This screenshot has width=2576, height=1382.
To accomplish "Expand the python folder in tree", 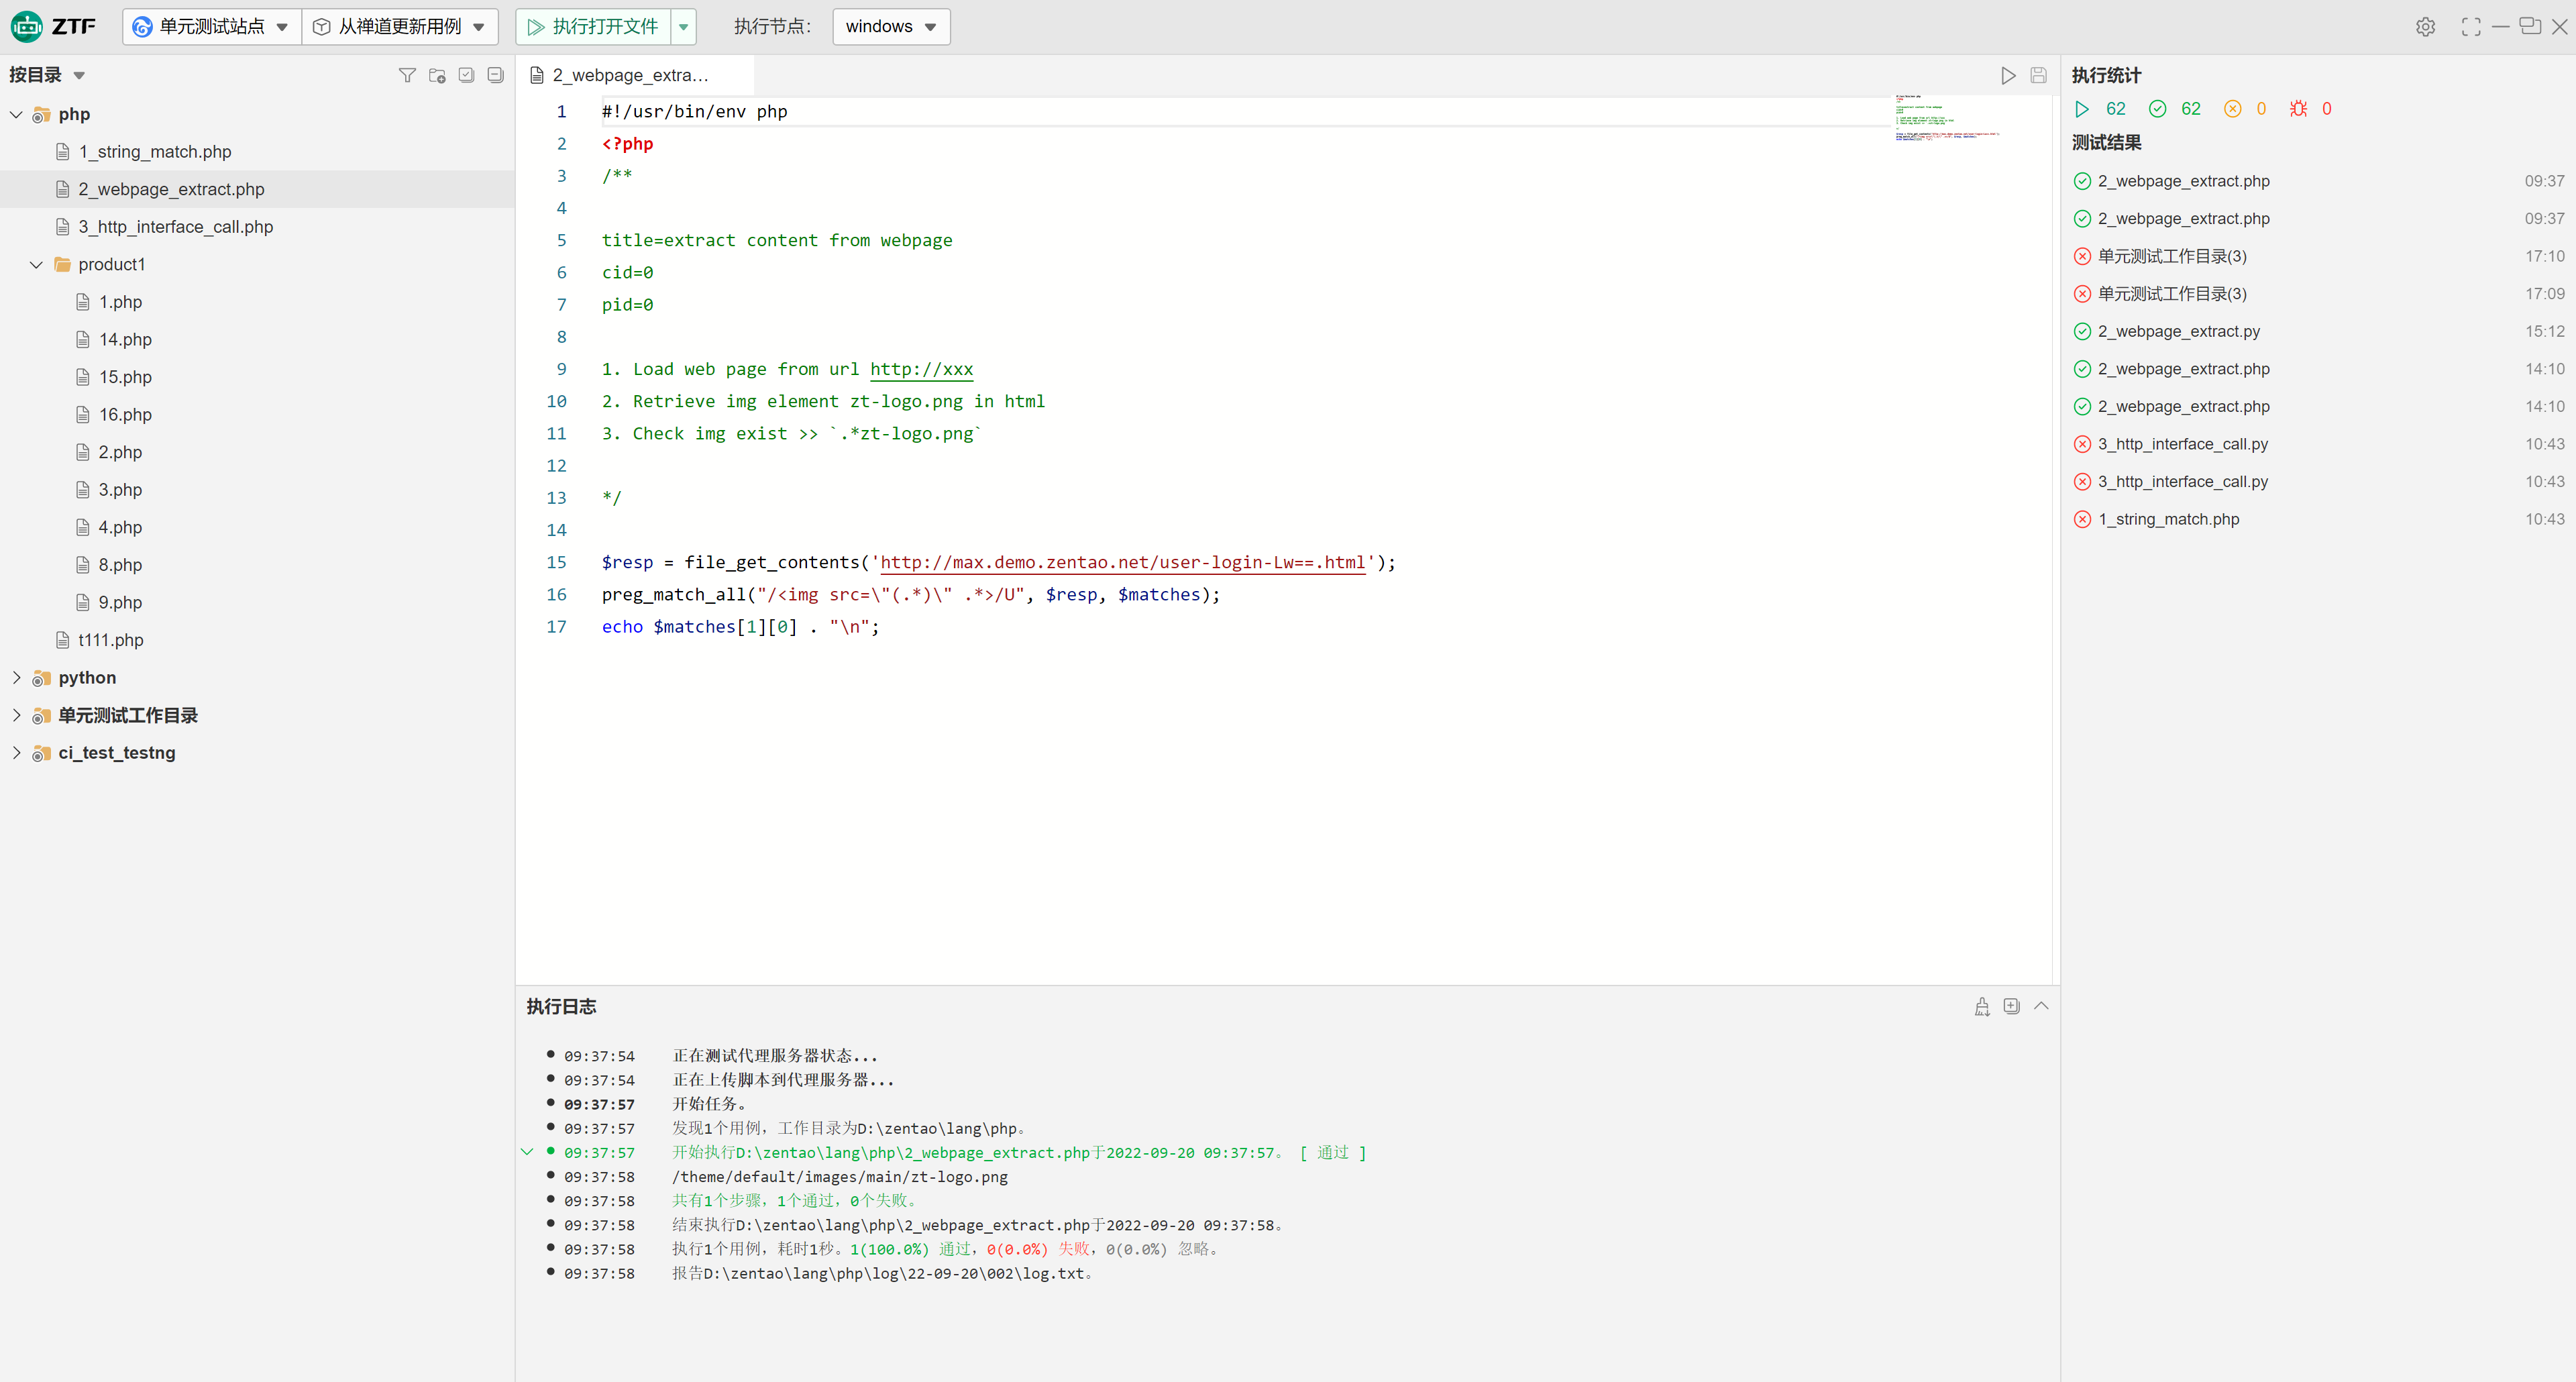I will tap(16, 678).
